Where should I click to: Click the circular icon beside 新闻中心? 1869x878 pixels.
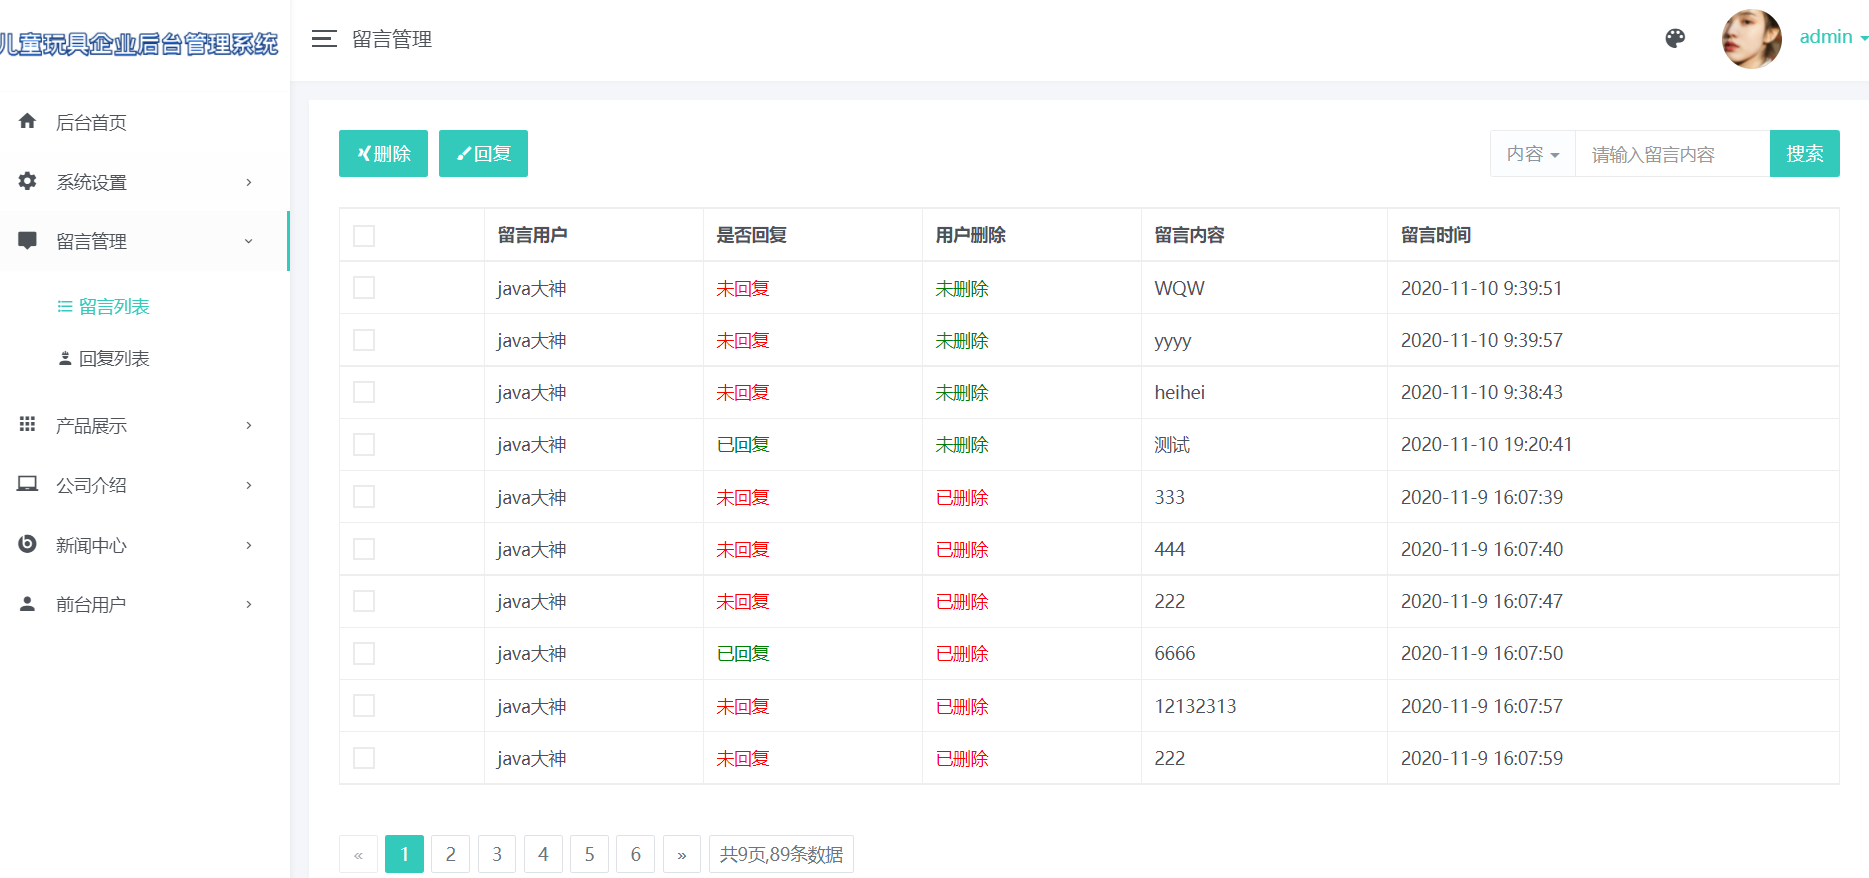point(27,544)
